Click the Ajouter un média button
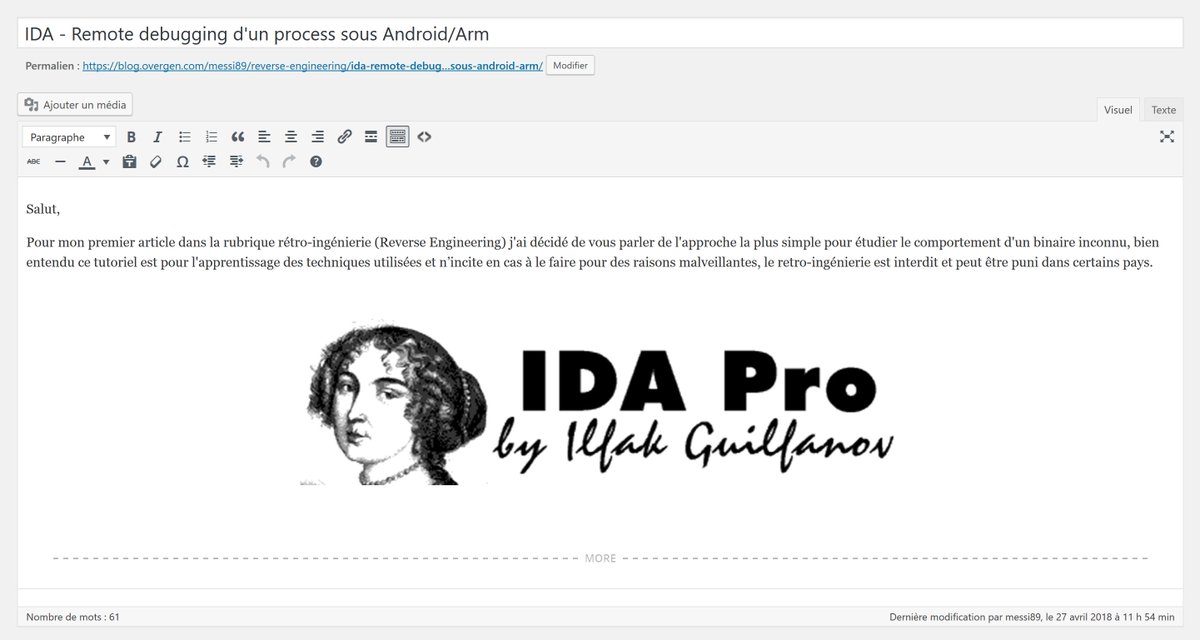Viewport: 1200px width, 640px height. pyautogui.click(x=75, y=104)
